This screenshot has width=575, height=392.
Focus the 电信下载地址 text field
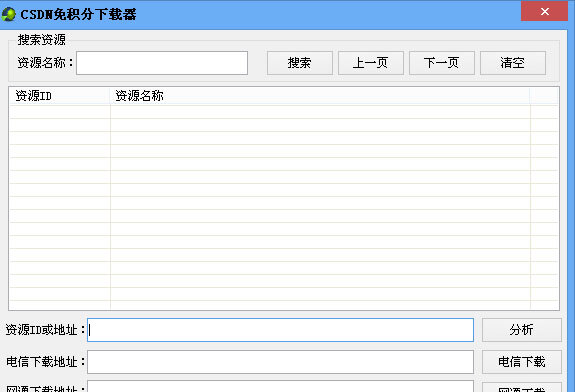pyautogui.click(x=280, y=362)
